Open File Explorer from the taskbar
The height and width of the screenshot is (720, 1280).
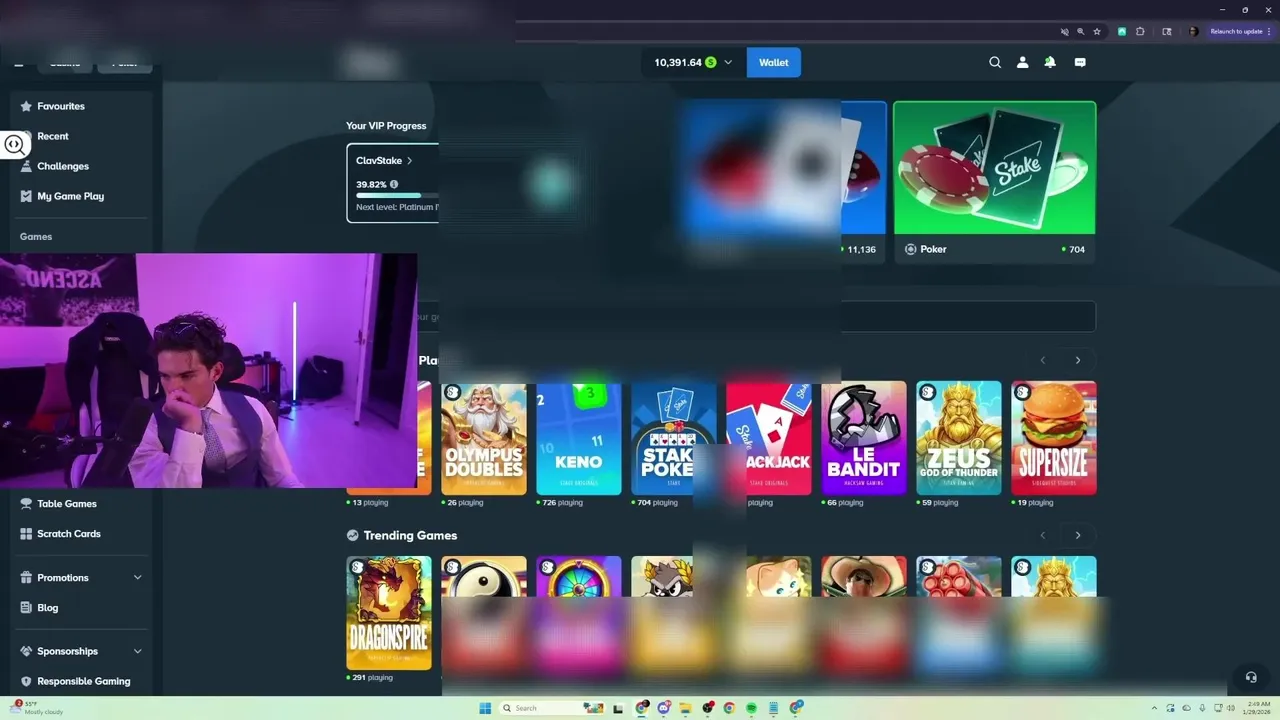coord(685,708)
